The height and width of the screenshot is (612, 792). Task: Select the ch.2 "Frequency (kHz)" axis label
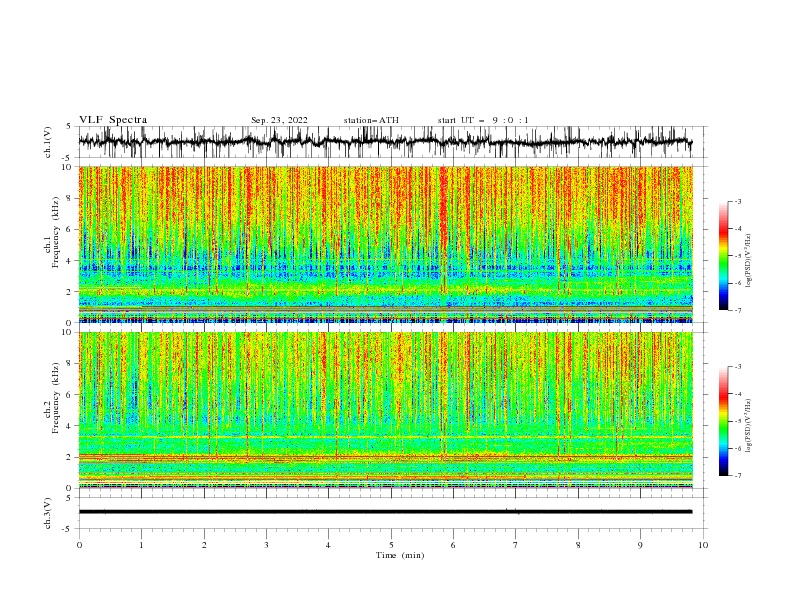click(56, 398)
